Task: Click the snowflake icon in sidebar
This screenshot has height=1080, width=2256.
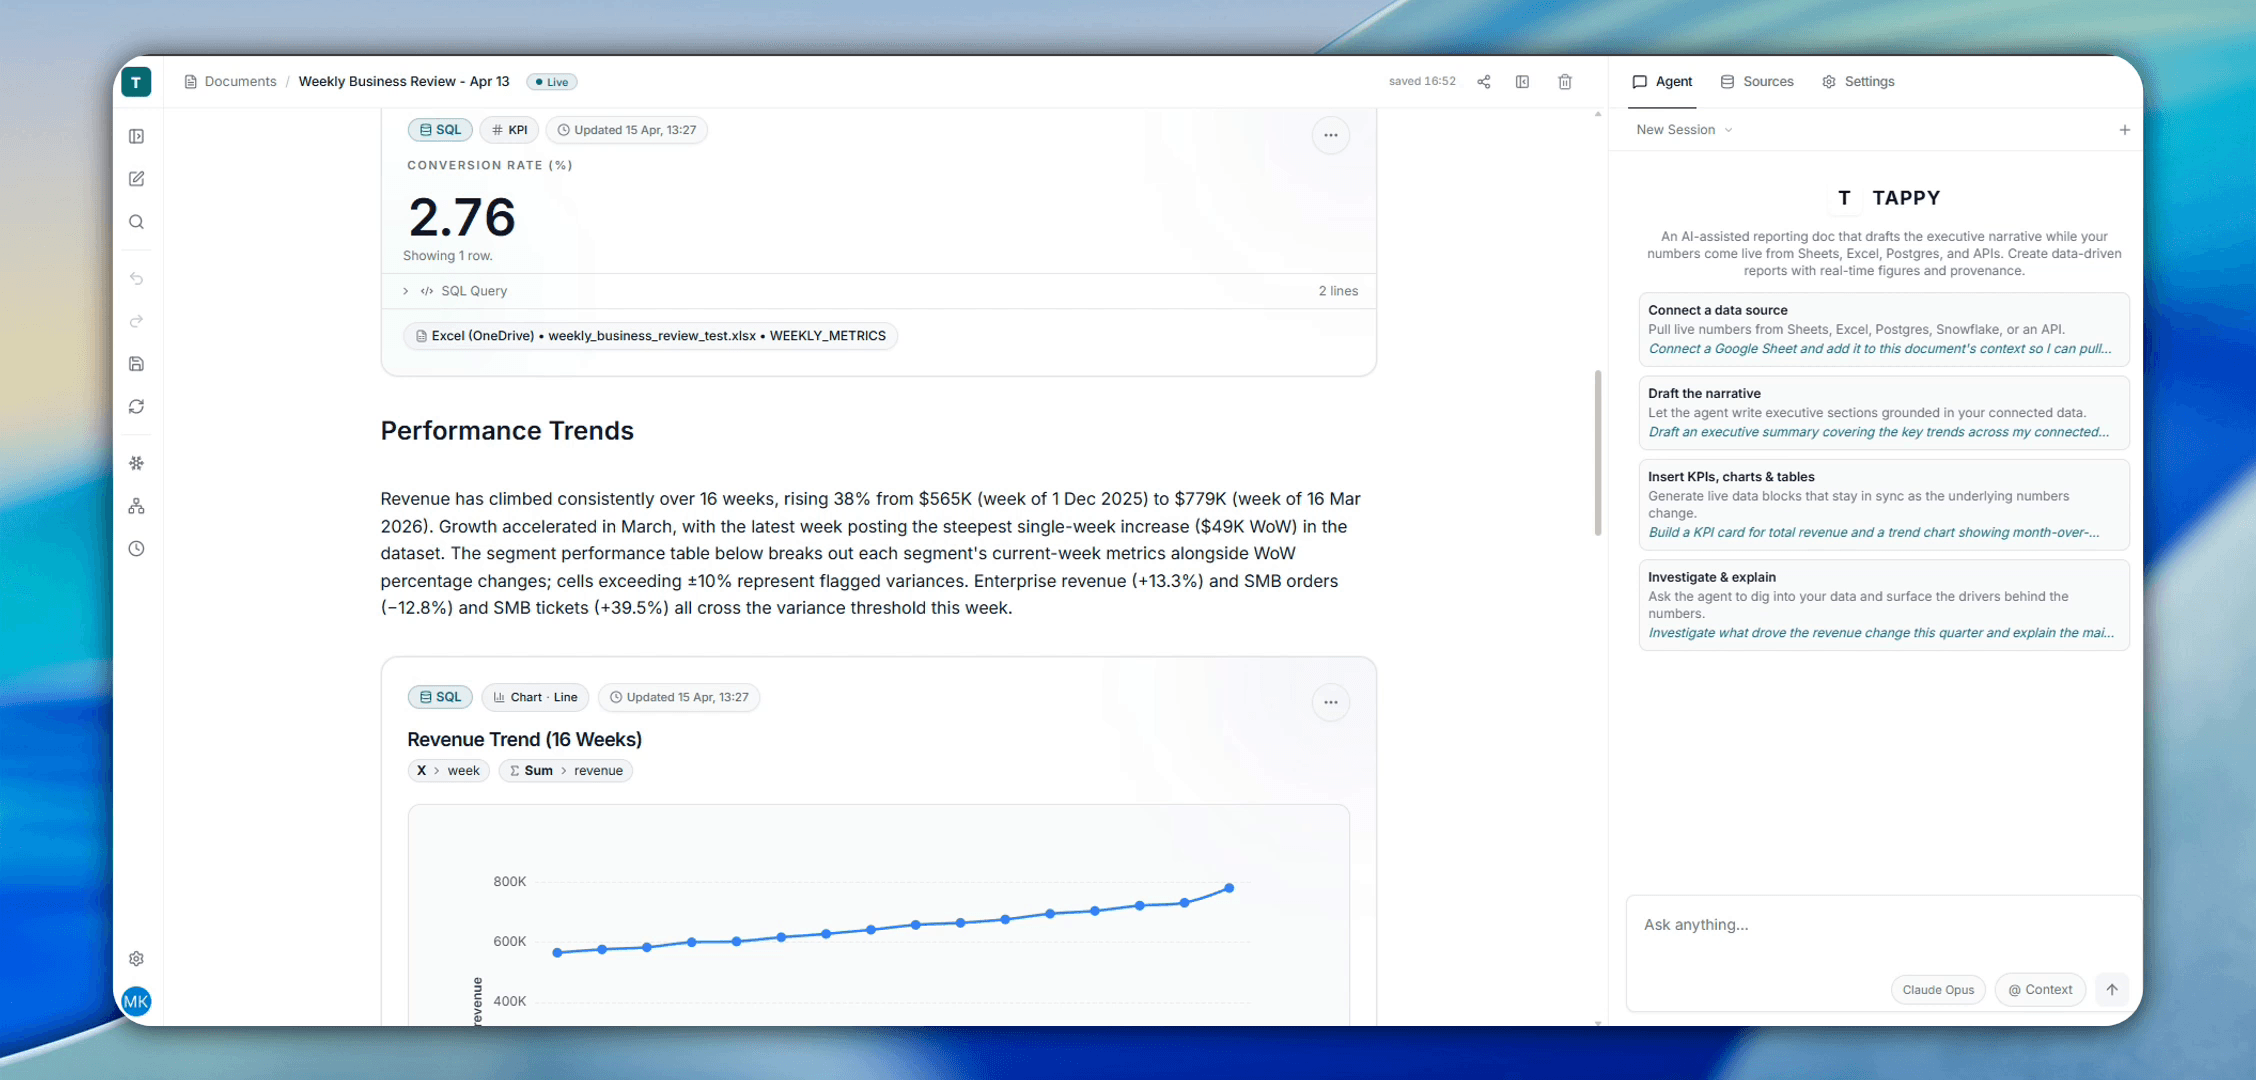Action: tap(137, 463)
